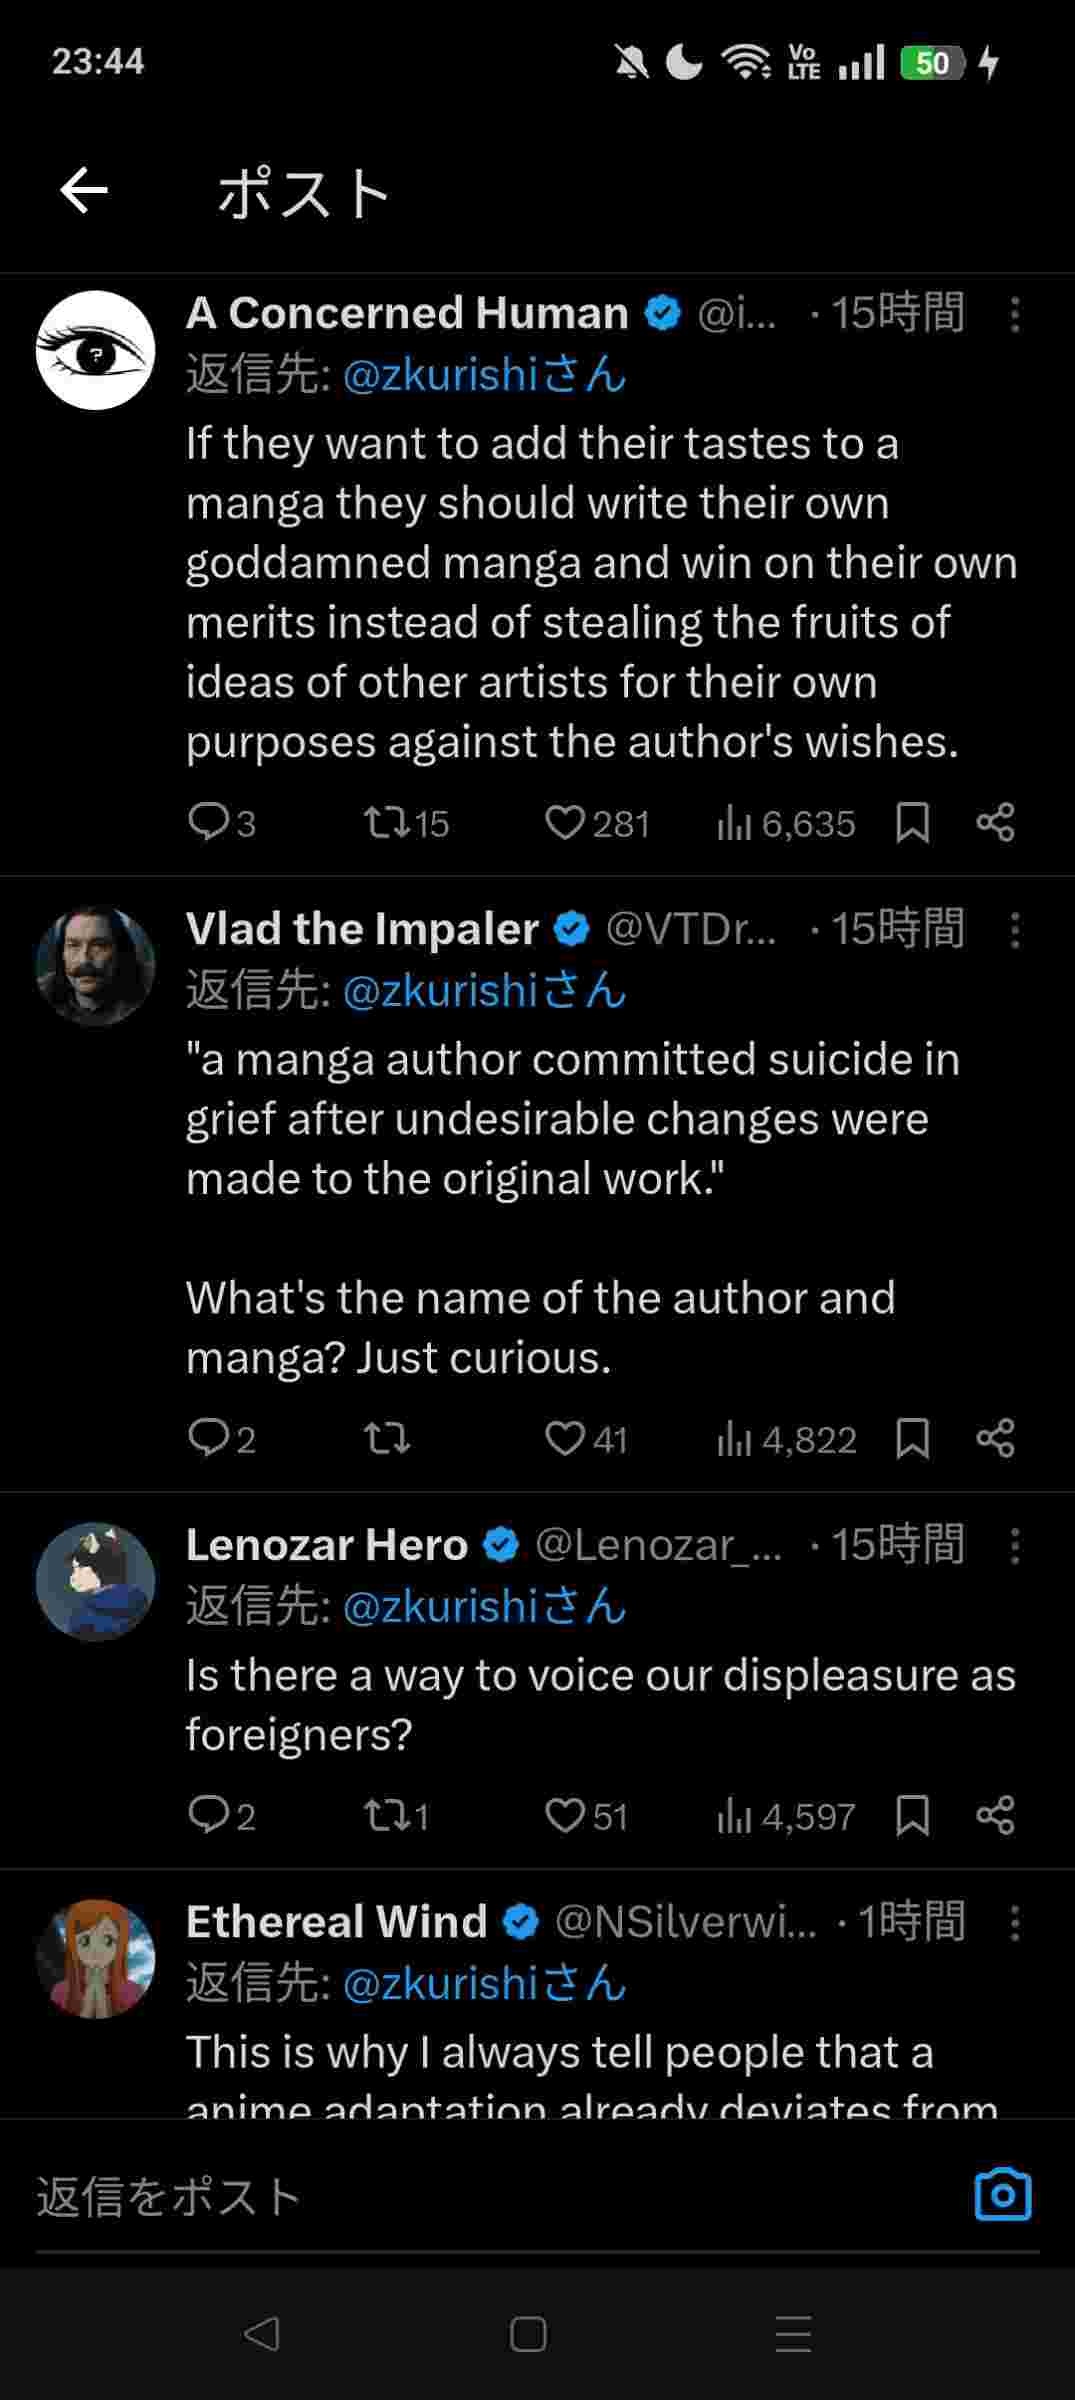Like Vlad the Impaler's reply
The height and width of the screenshot is (2400, 1075).
coord(565,1439)
